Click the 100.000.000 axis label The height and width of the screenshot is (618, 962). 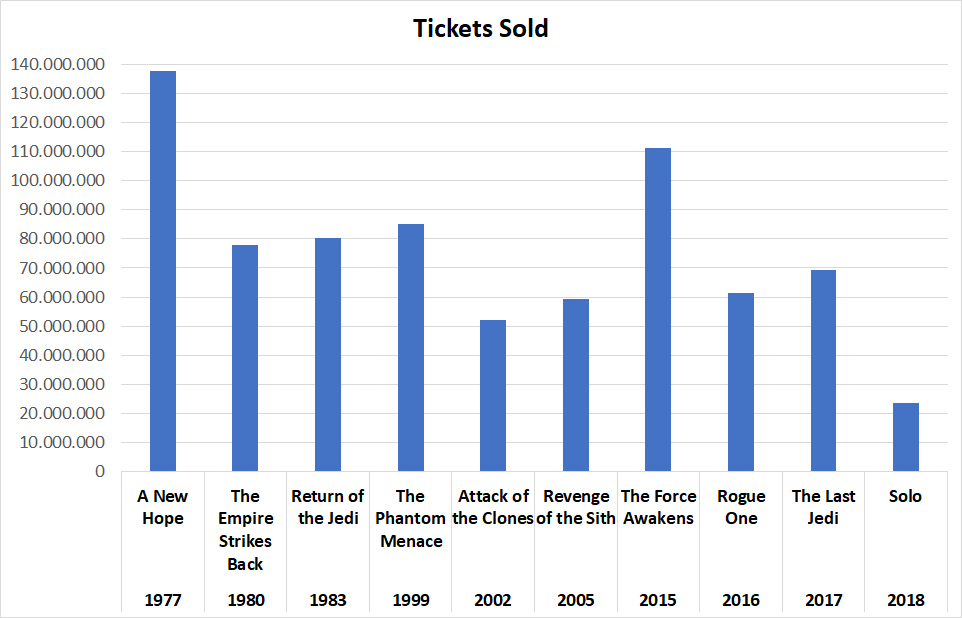click(x=56, y=181)
